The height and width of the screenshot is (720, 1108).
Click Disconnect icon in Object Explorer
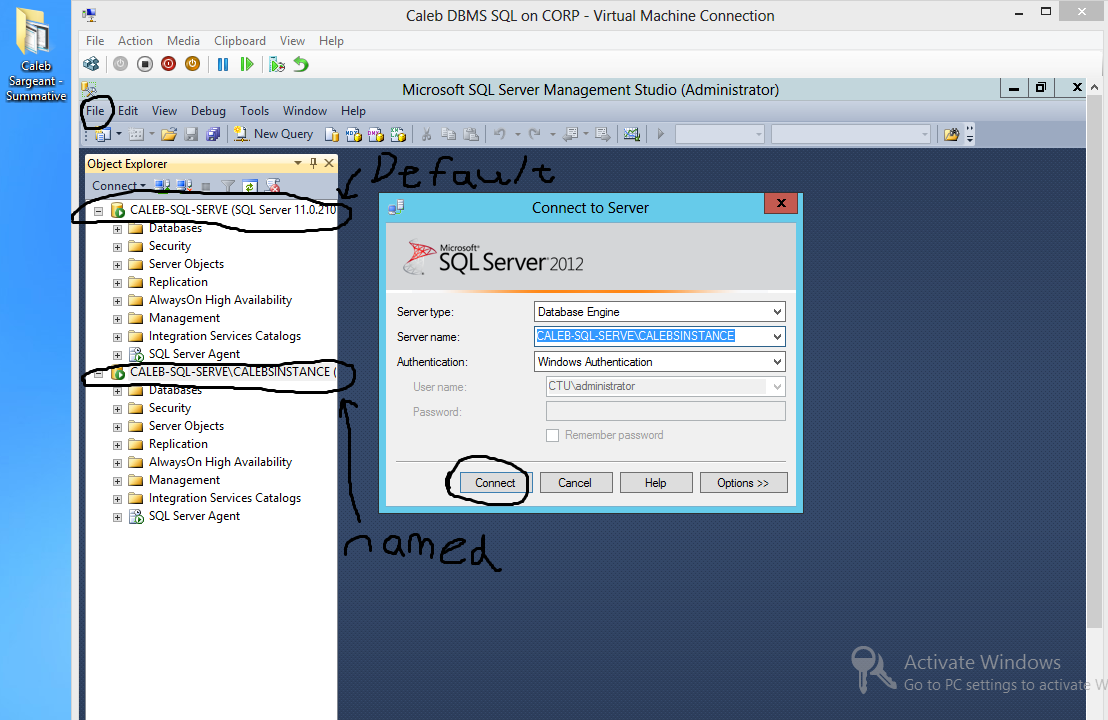point(184,186)
